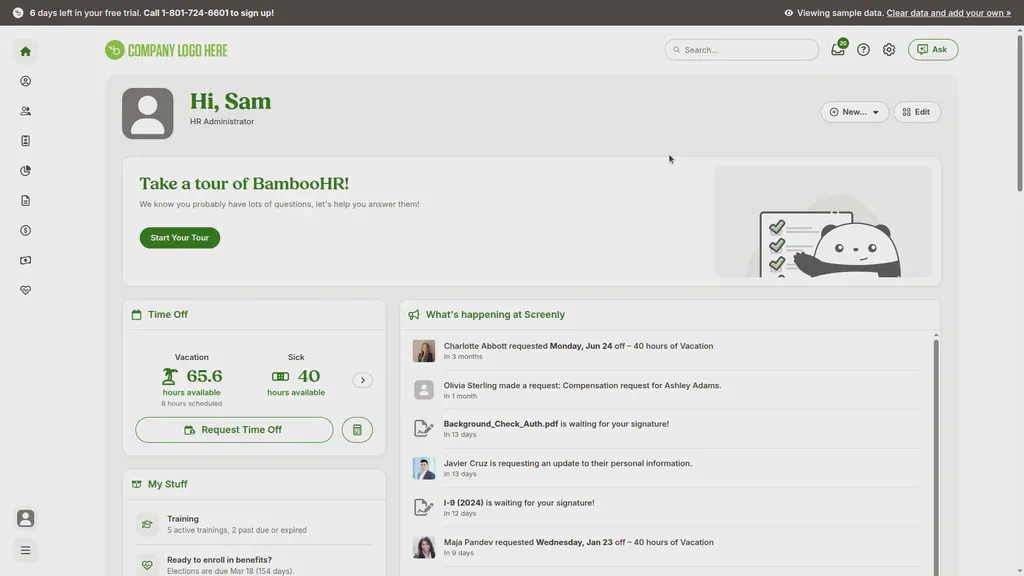Open the hamburger menu at bottom left
This screenshot has height=576, width=1024.
[x=25, y=549]
